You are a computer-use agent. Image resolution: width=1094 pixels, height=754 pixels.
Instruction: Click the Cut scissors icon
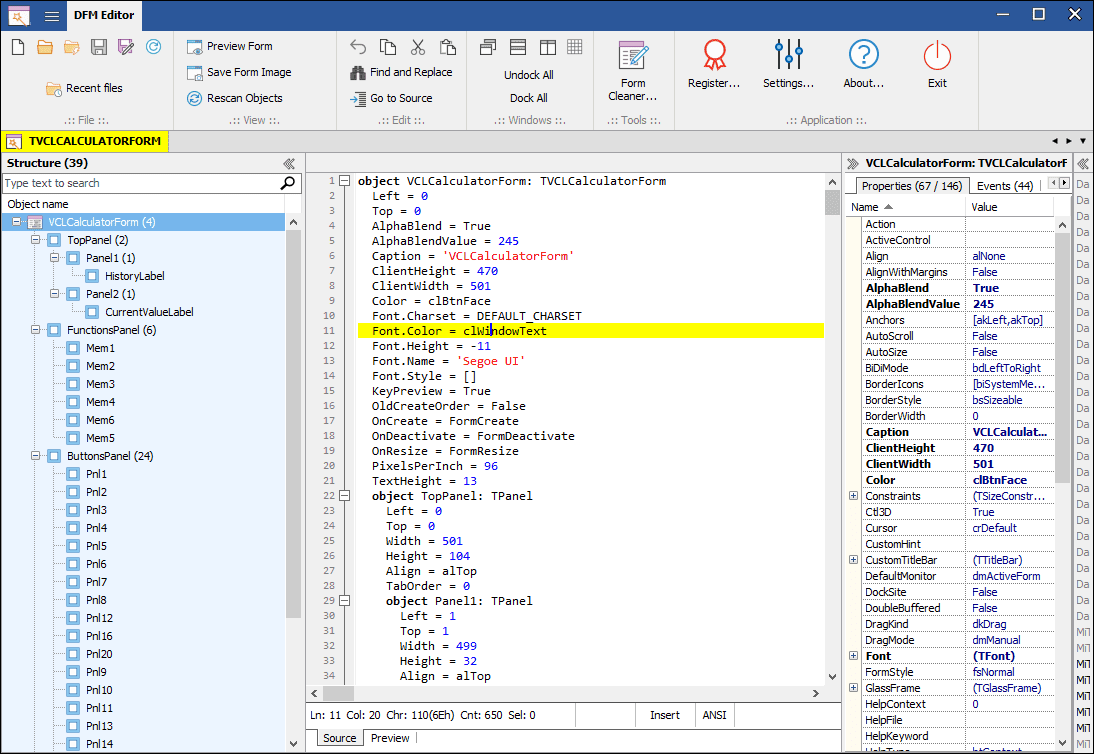tap(418, 47)
